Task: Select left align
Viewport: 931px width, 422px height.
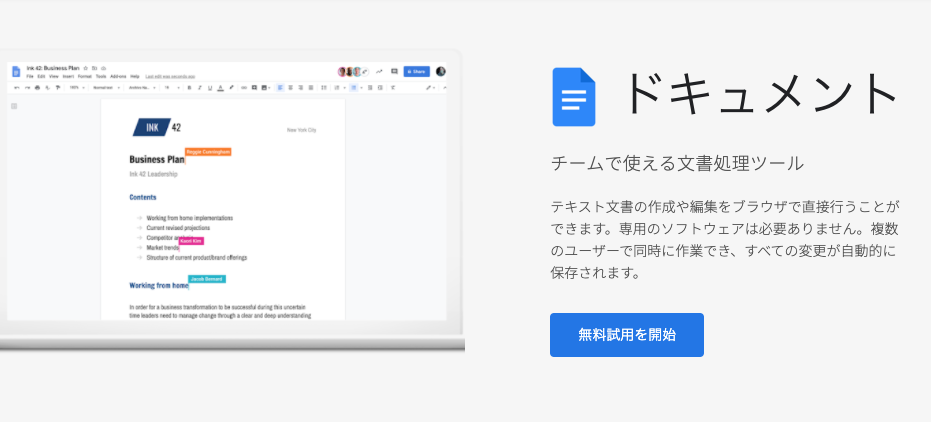Action: click(x=280, y=88)
